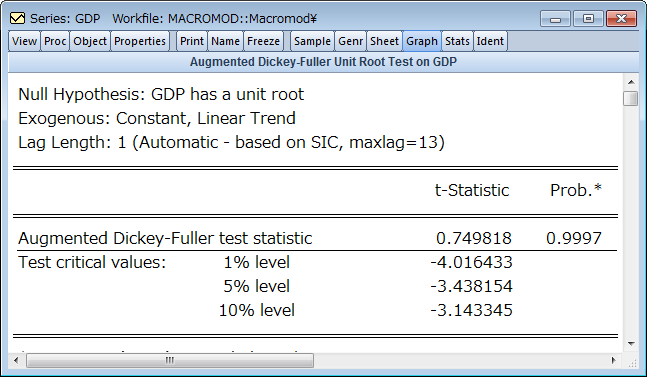Switch to the Sheet view
This screenshot has height=377, width=647.
pos(384,41)
